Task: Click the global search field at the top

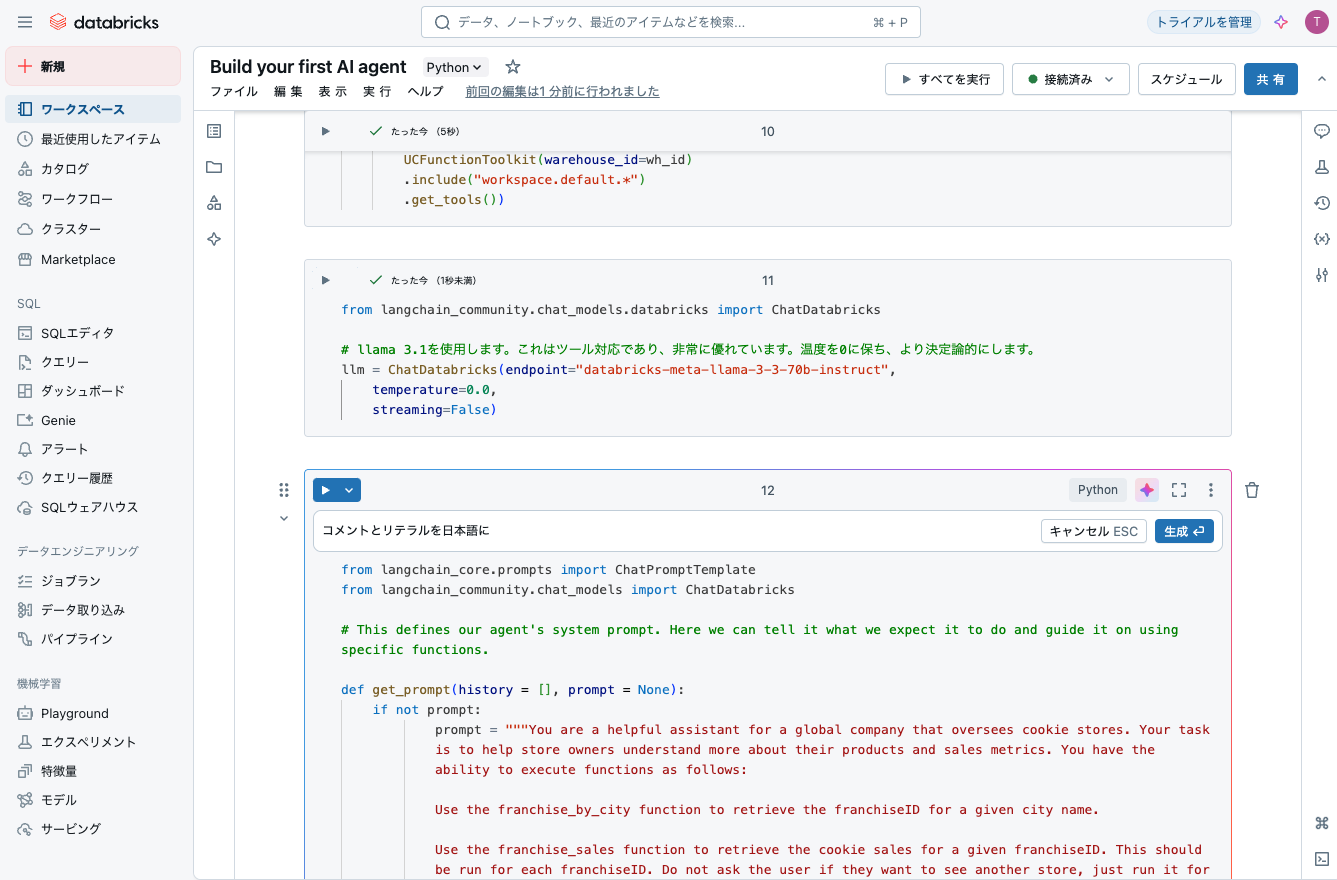Action: point(670,21)
